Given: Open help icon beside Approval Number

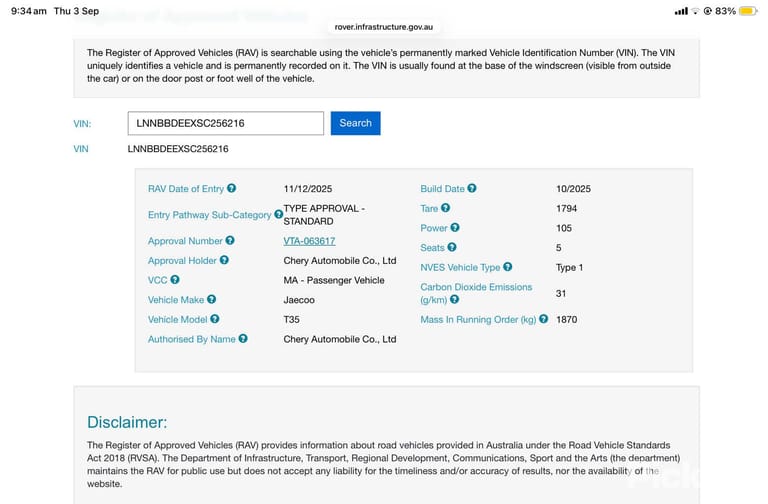Looking at the screenshot, I should 230,240.
